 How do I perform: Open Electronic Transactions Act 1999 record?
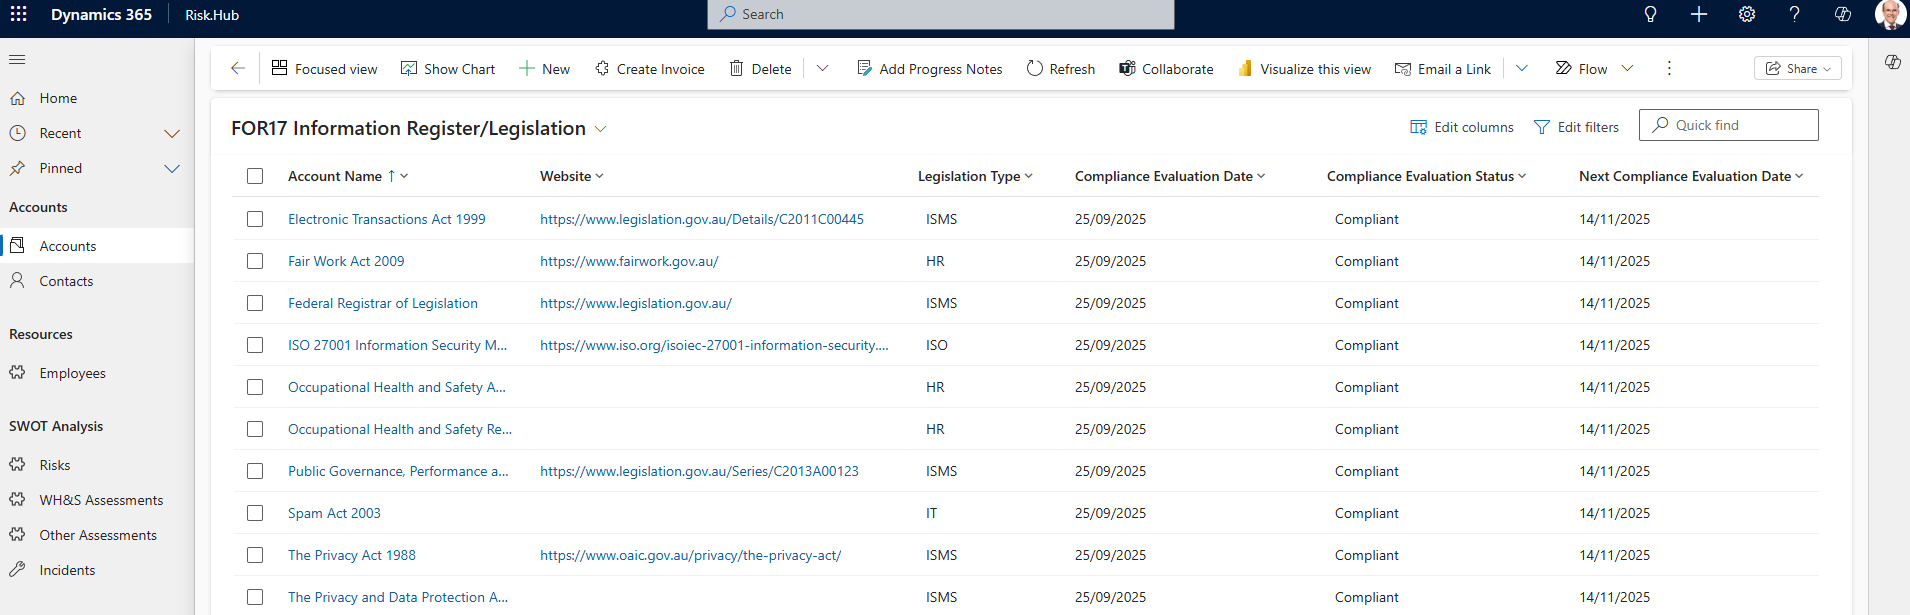click(x=386, y=219)
